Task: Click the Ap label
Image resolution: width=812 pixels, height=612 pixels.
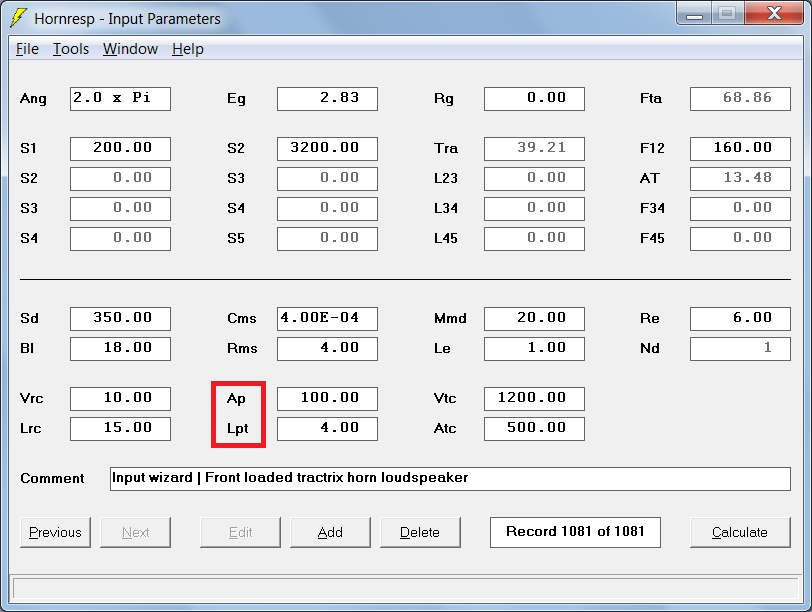Action: pos(236,399)
